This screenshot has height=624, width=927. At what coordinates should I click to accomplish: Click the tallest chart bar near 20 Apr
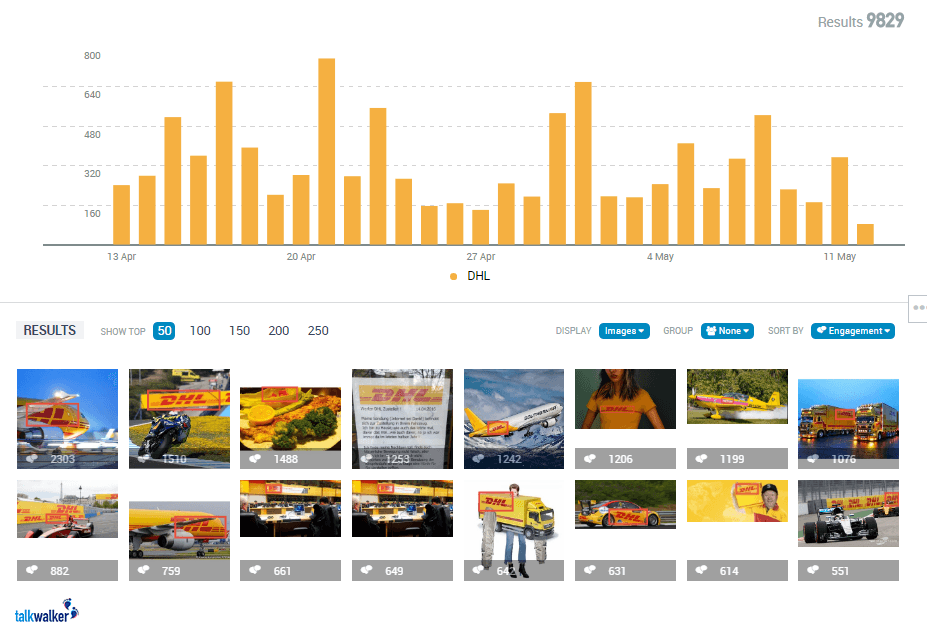(x=325, y=150)
